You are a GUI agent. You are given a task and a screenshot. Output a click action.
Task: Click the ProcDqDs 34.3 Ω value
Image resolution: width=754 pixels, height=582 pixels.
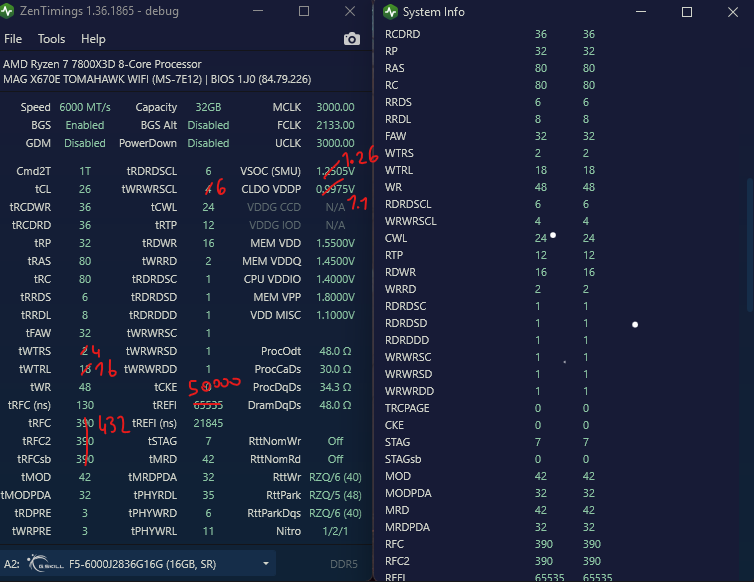click(x=335, y=387)
